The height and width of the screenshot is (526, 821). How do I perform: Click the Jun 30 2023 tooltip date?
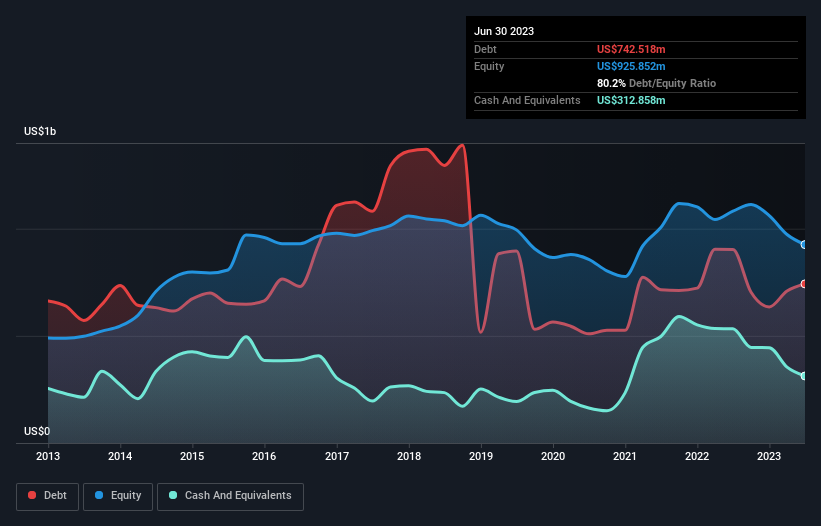tap(504, 31)
